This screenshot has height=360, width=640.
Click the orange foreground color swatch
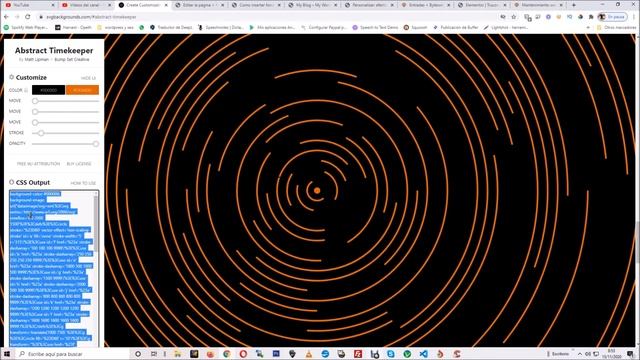point(82,90)
